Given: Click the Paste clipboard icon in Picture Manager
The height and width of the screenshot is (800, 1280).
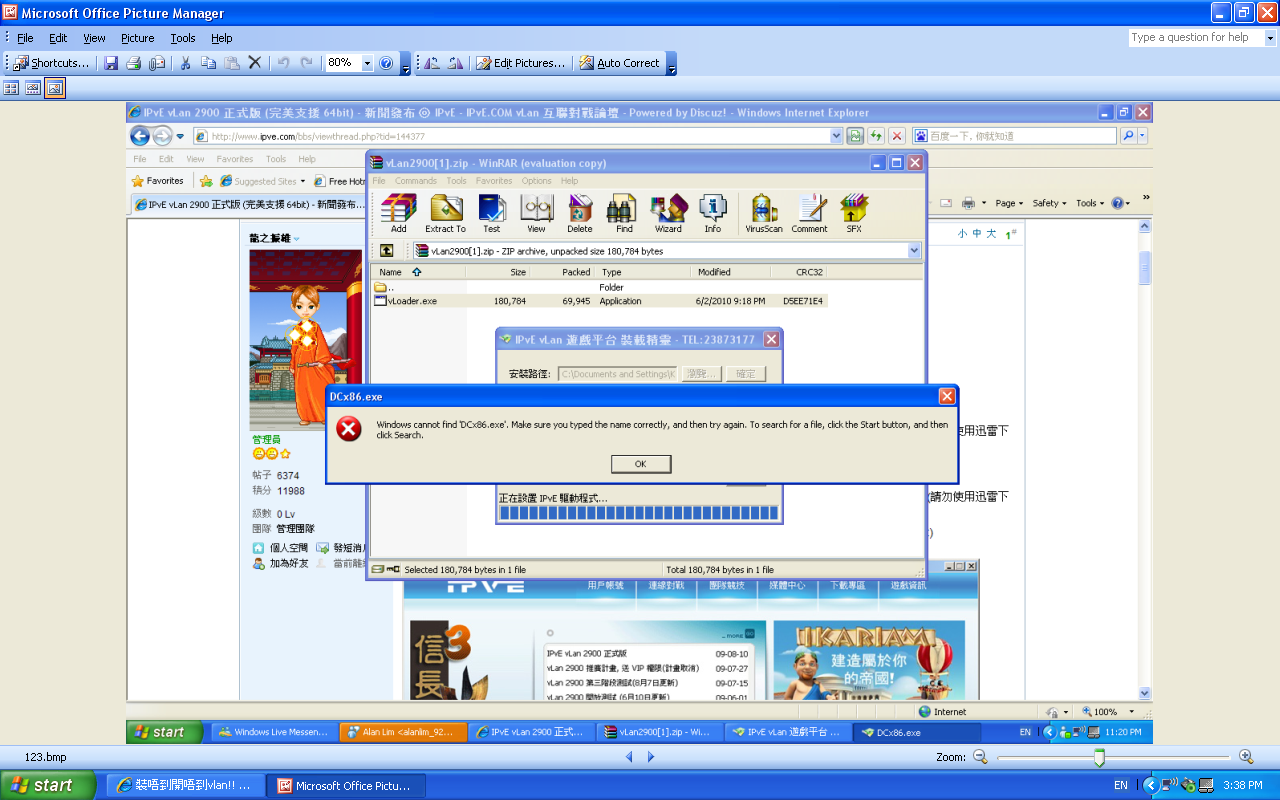Looking at the screenshot, I should click(x=231, y=63).
